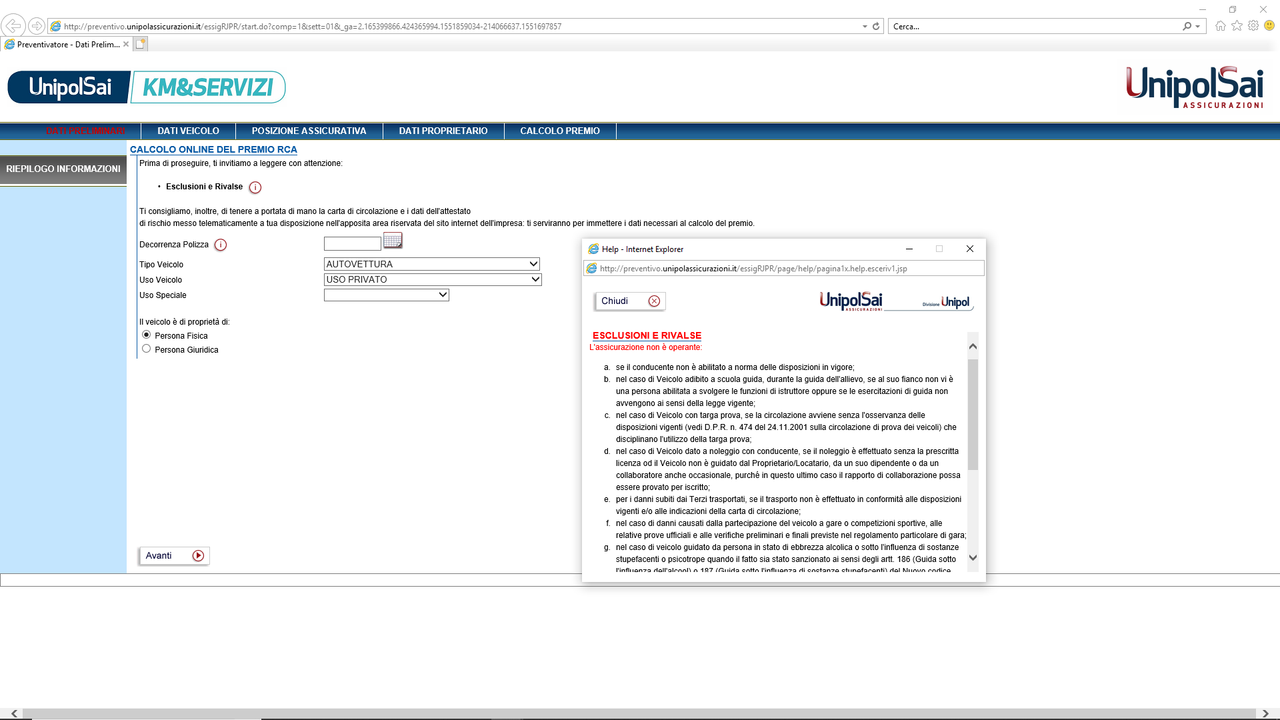The width and height of the screenshot is (1280, 720).
Task: Select the Persona Fisica radio button
Action: click(x=145, y=335)
